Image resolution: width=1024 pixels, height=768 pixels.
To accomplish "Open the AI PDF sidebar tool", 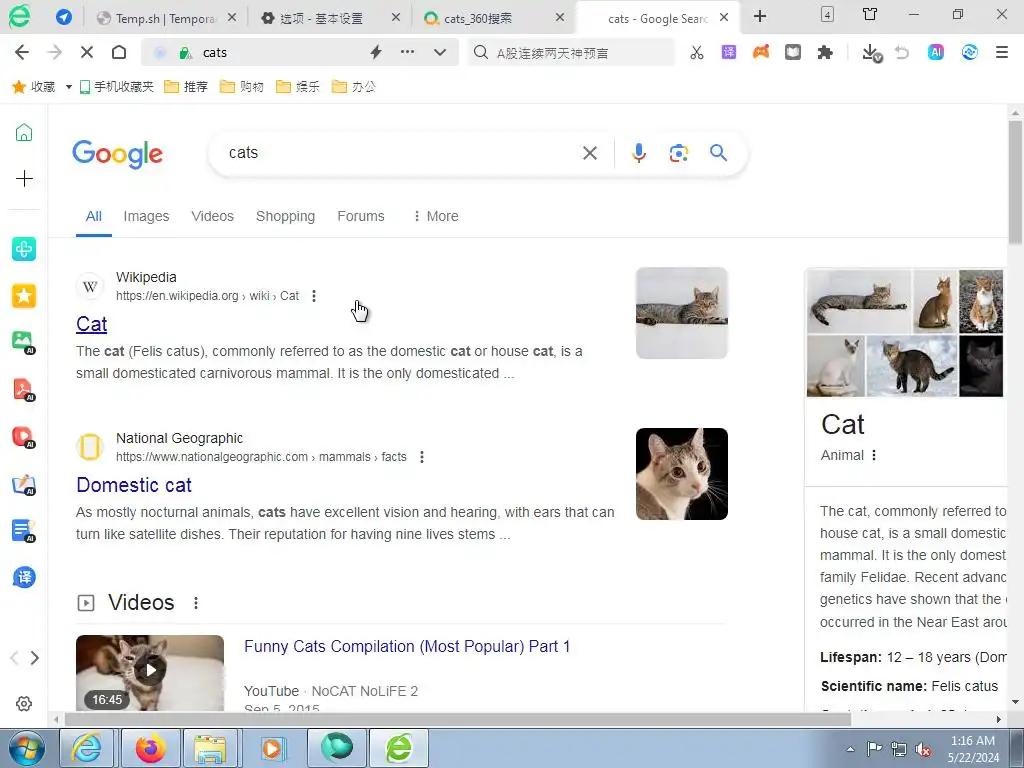I will click(24, 389).
